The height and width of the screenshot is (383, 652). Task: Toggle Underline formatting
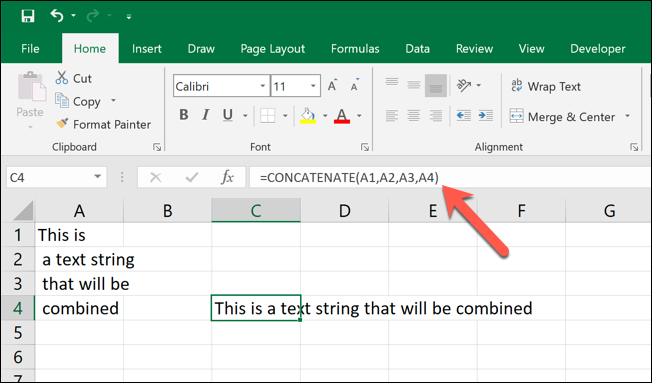227,115
